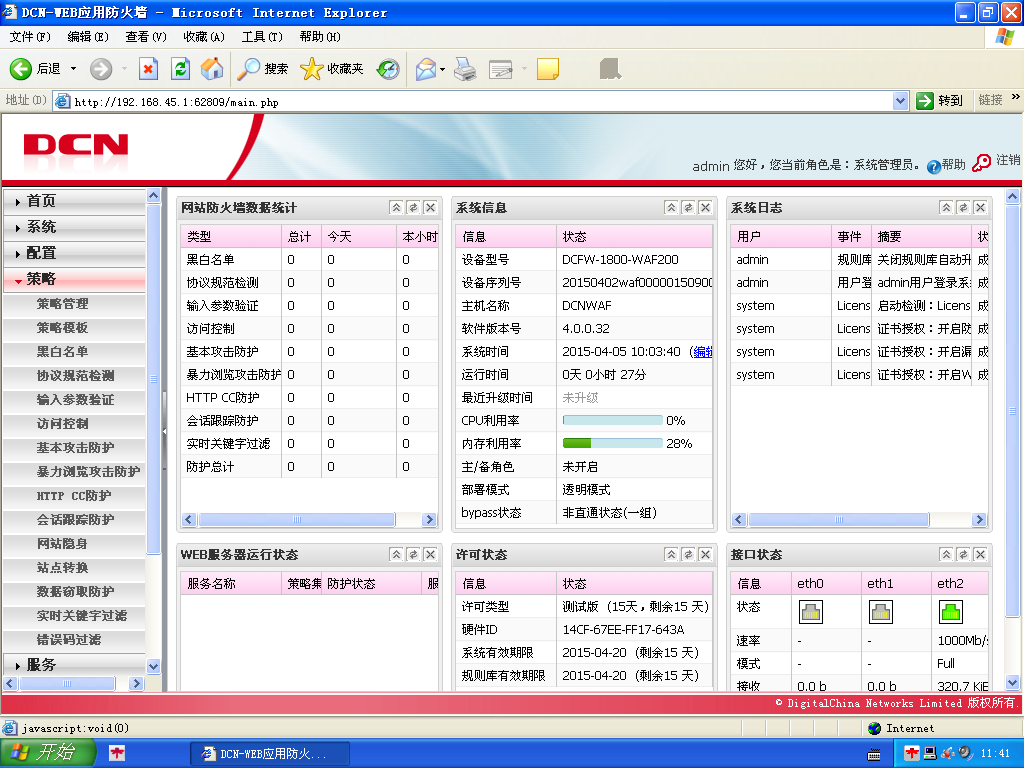1024x768 pixels.
Task: Open the 收藏(A) menu
Action: coord(204,37)
